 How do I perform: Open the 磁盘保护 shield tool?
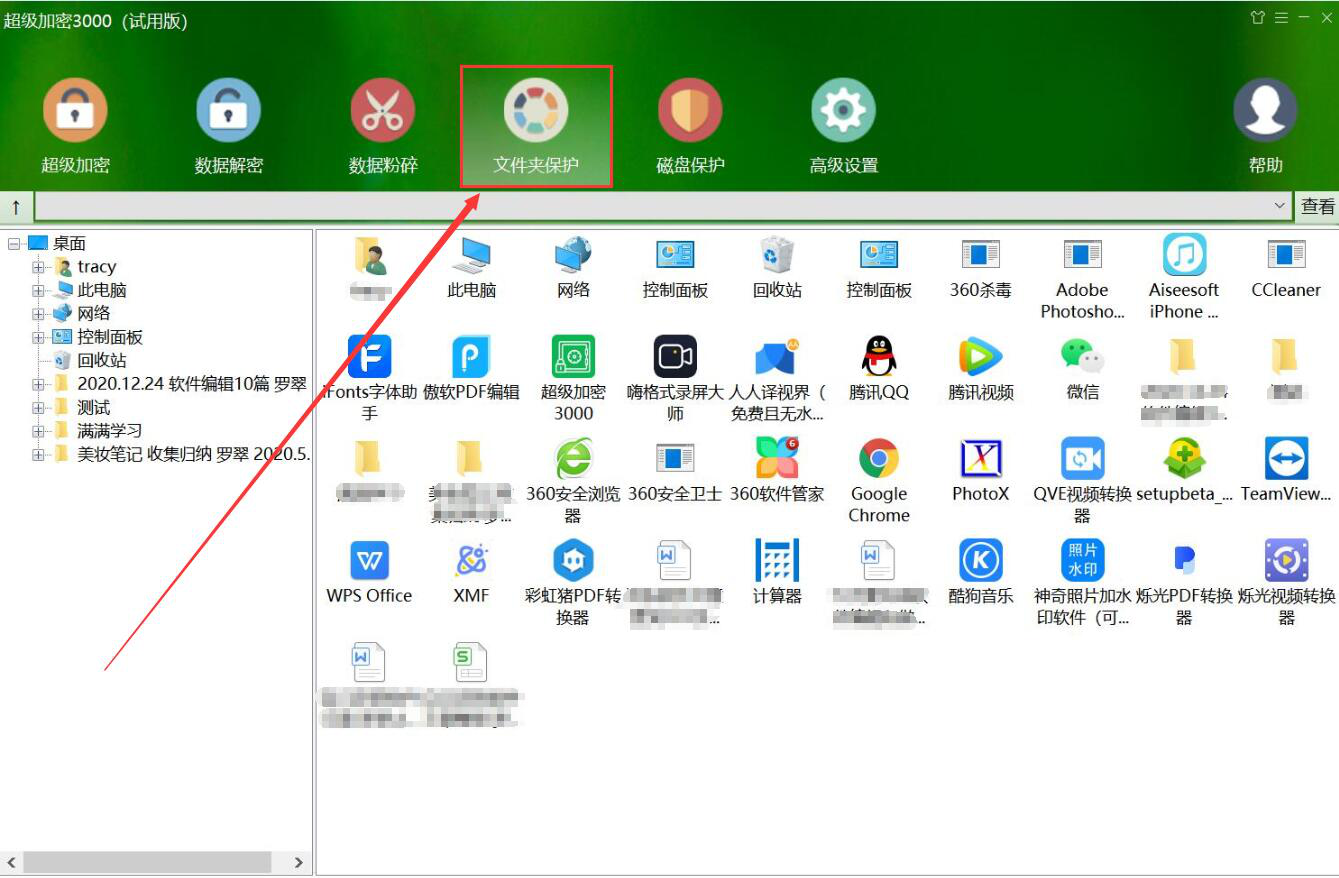pyautogui.click(x=690, y=126)
